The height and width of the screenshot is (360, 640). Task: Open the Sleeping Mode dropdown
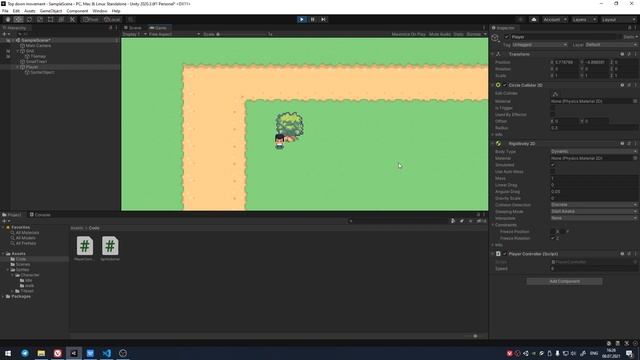coord(594,211)
